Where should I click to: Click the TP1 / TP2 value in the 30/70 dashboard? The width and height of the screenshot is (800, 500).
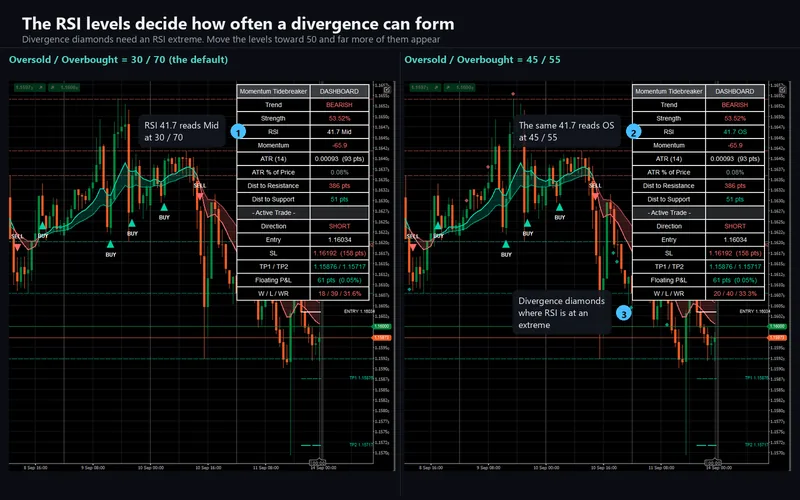click(x=339, y=267)
